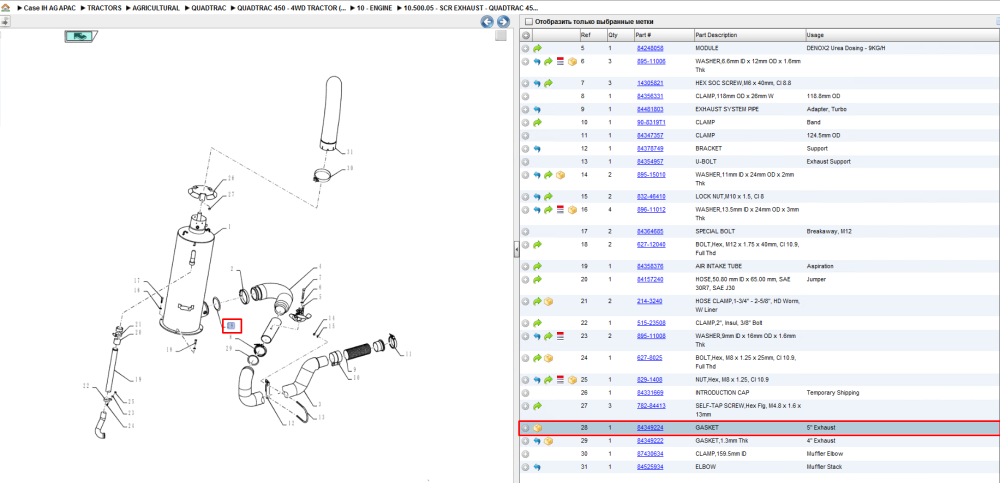Open AGRICULTURAL breadcrumb level

[x=156, y=8]
